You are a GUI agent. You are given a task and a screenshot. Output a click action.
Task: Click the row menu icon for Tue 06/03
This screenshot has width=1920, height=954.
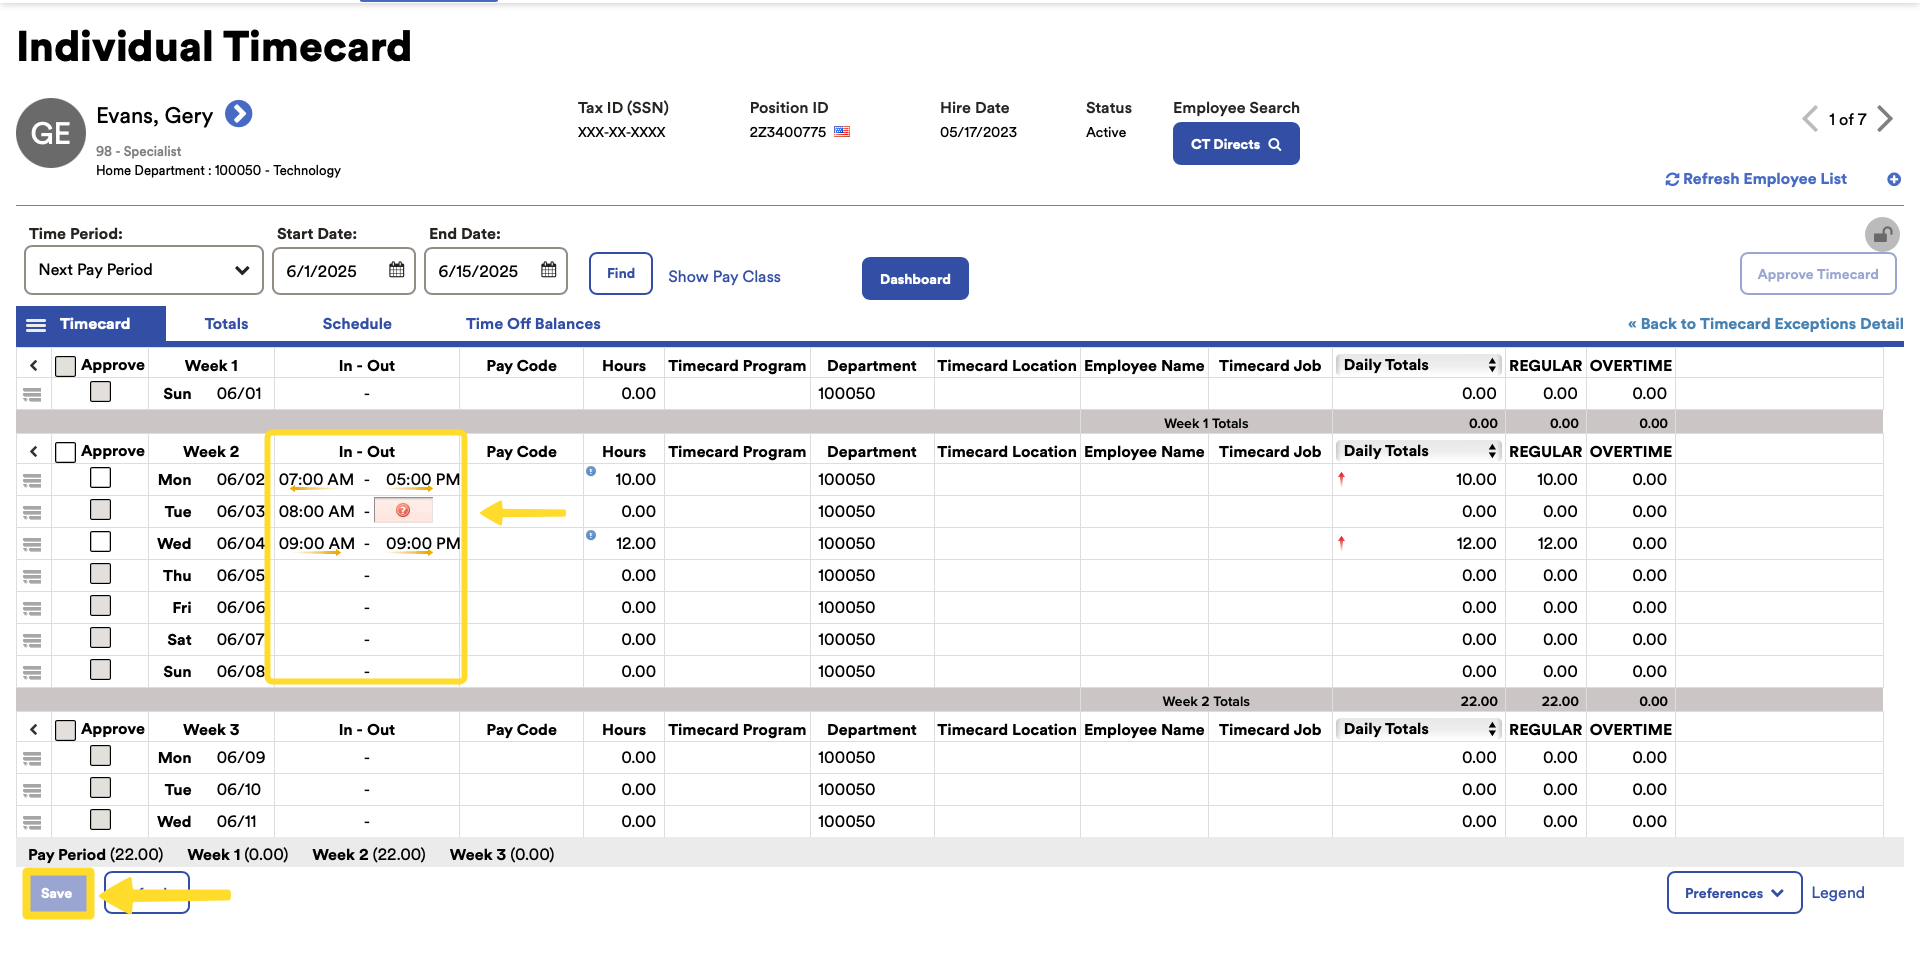point(32,512)
